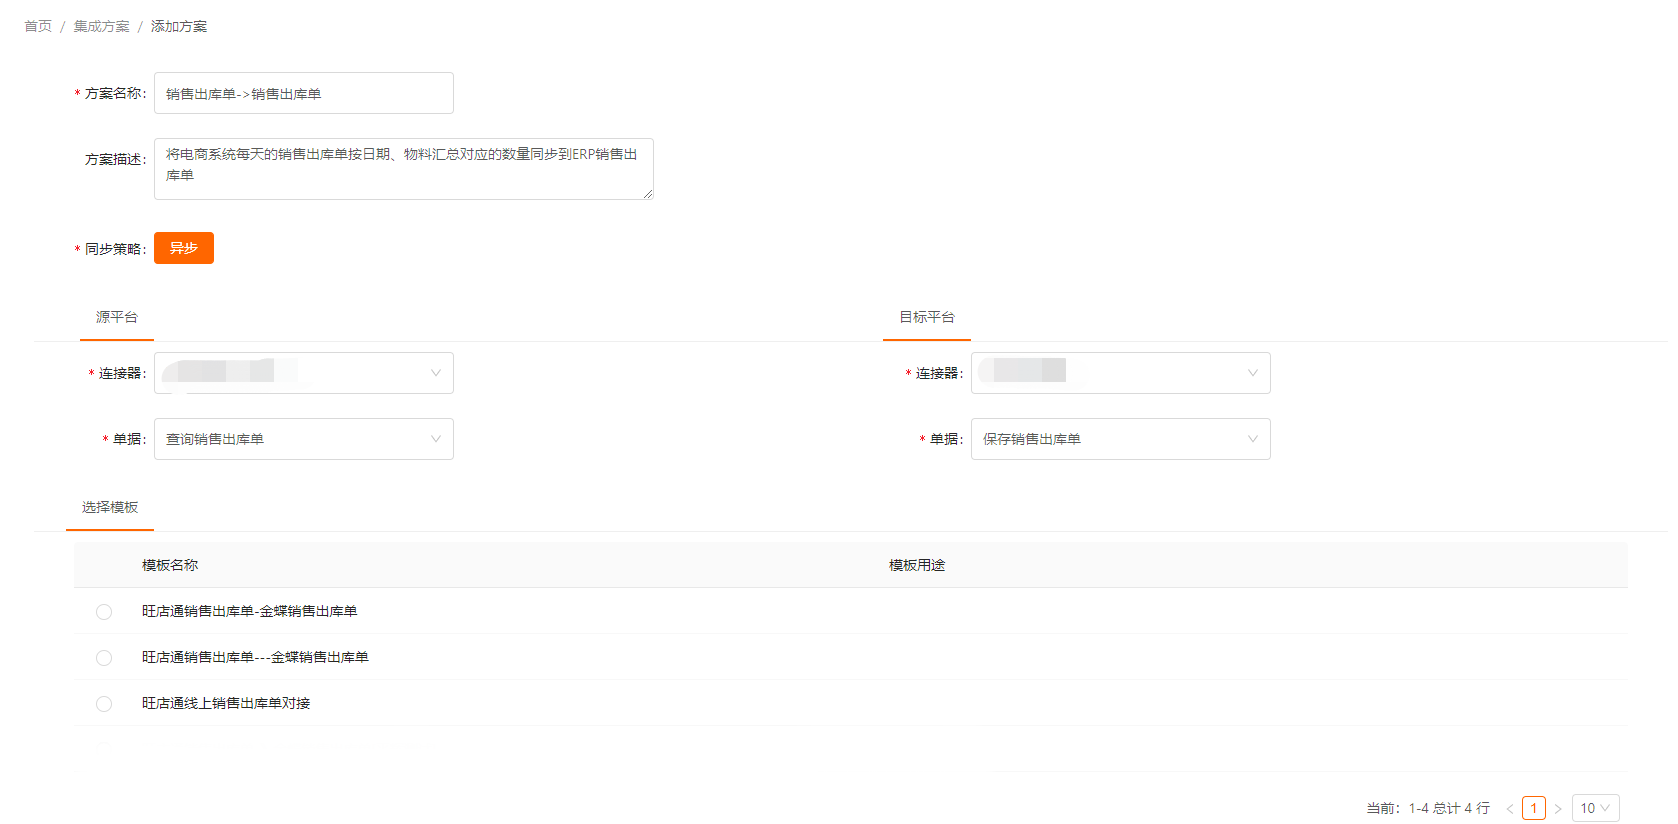Click the next page arrow in pagination
1678x824 pixels.
tap(1558, 808)
